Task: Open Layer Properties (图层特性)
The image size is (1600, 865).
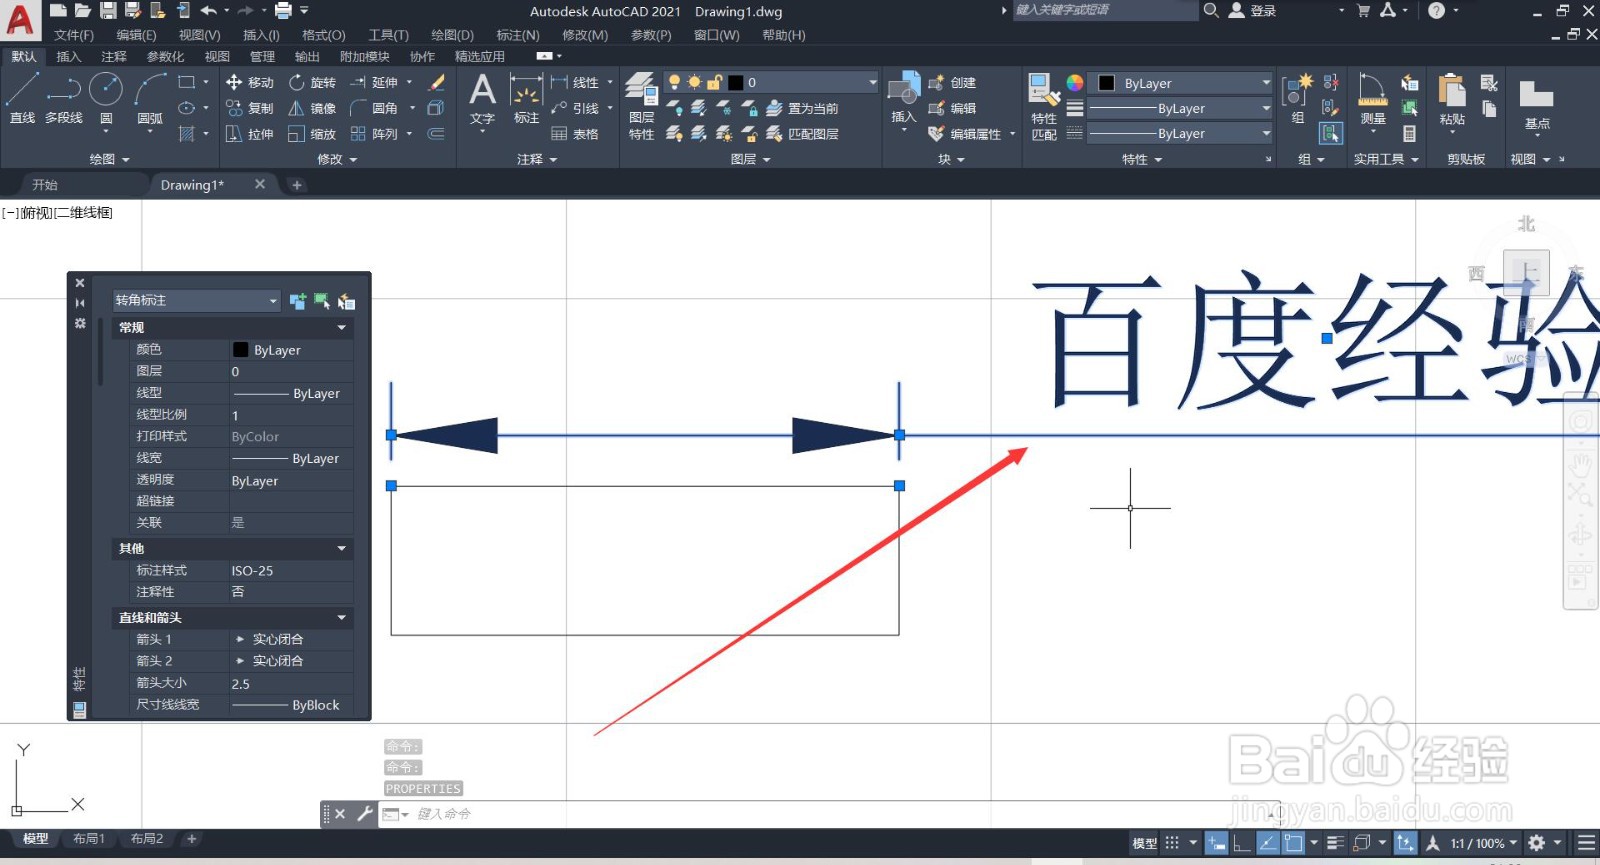Action: pos(641,107)
